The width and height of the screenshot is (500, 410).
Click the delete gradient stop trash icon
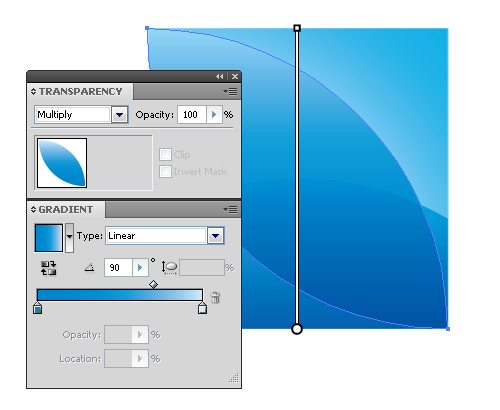pyautogui.click(x=215, y=297)
